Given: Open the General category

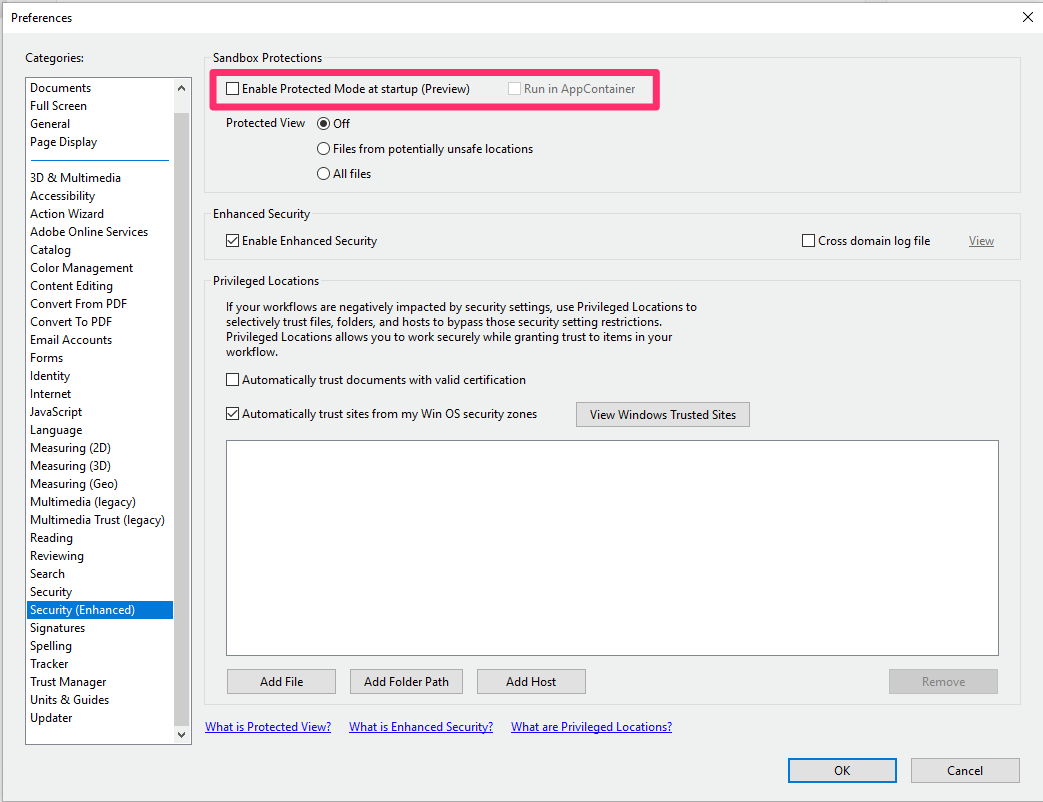Looking at the screenshot, I should [x=100, y=124].
